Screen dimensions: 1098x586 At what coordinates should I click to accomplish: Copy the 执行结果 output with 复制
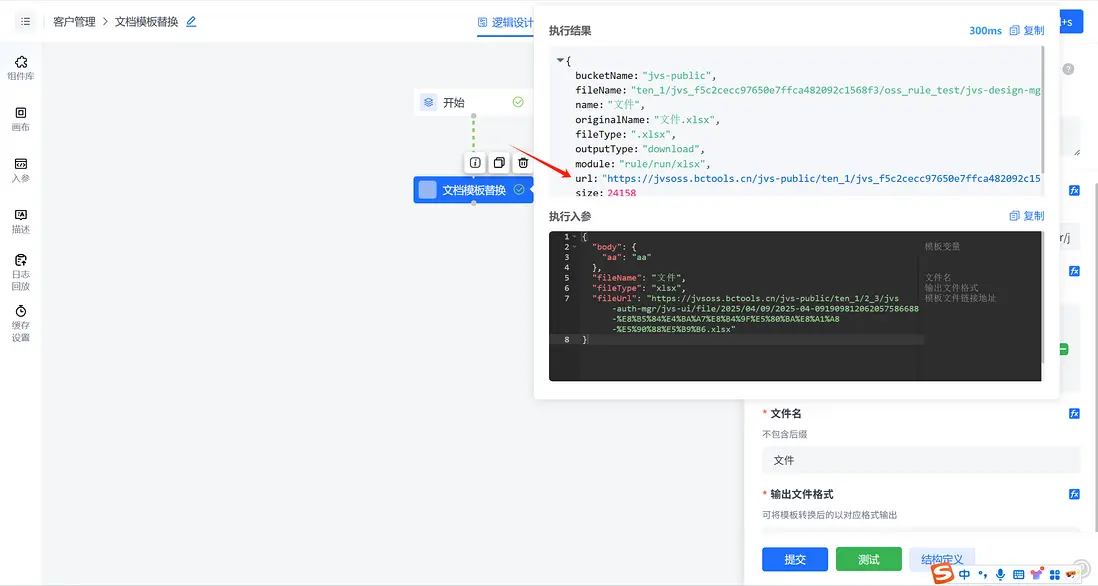[1027, 30]
